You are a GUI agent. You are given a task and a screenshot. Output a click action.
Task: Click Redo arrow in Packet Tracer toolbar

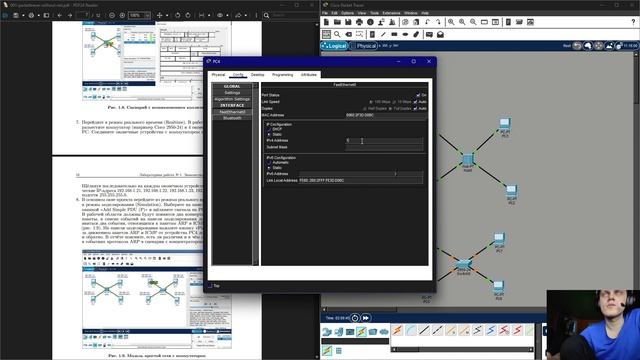point(438,22)
